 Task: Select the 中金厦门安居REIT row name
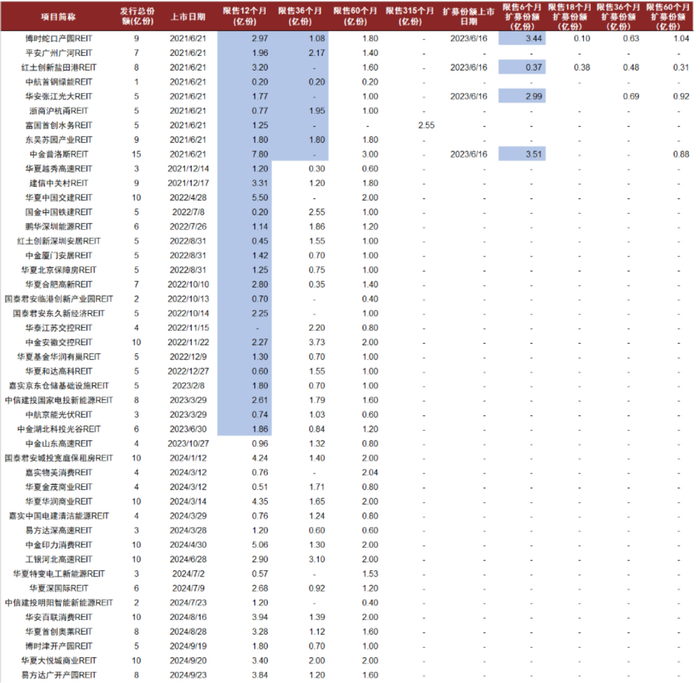[x=58, y=255]
